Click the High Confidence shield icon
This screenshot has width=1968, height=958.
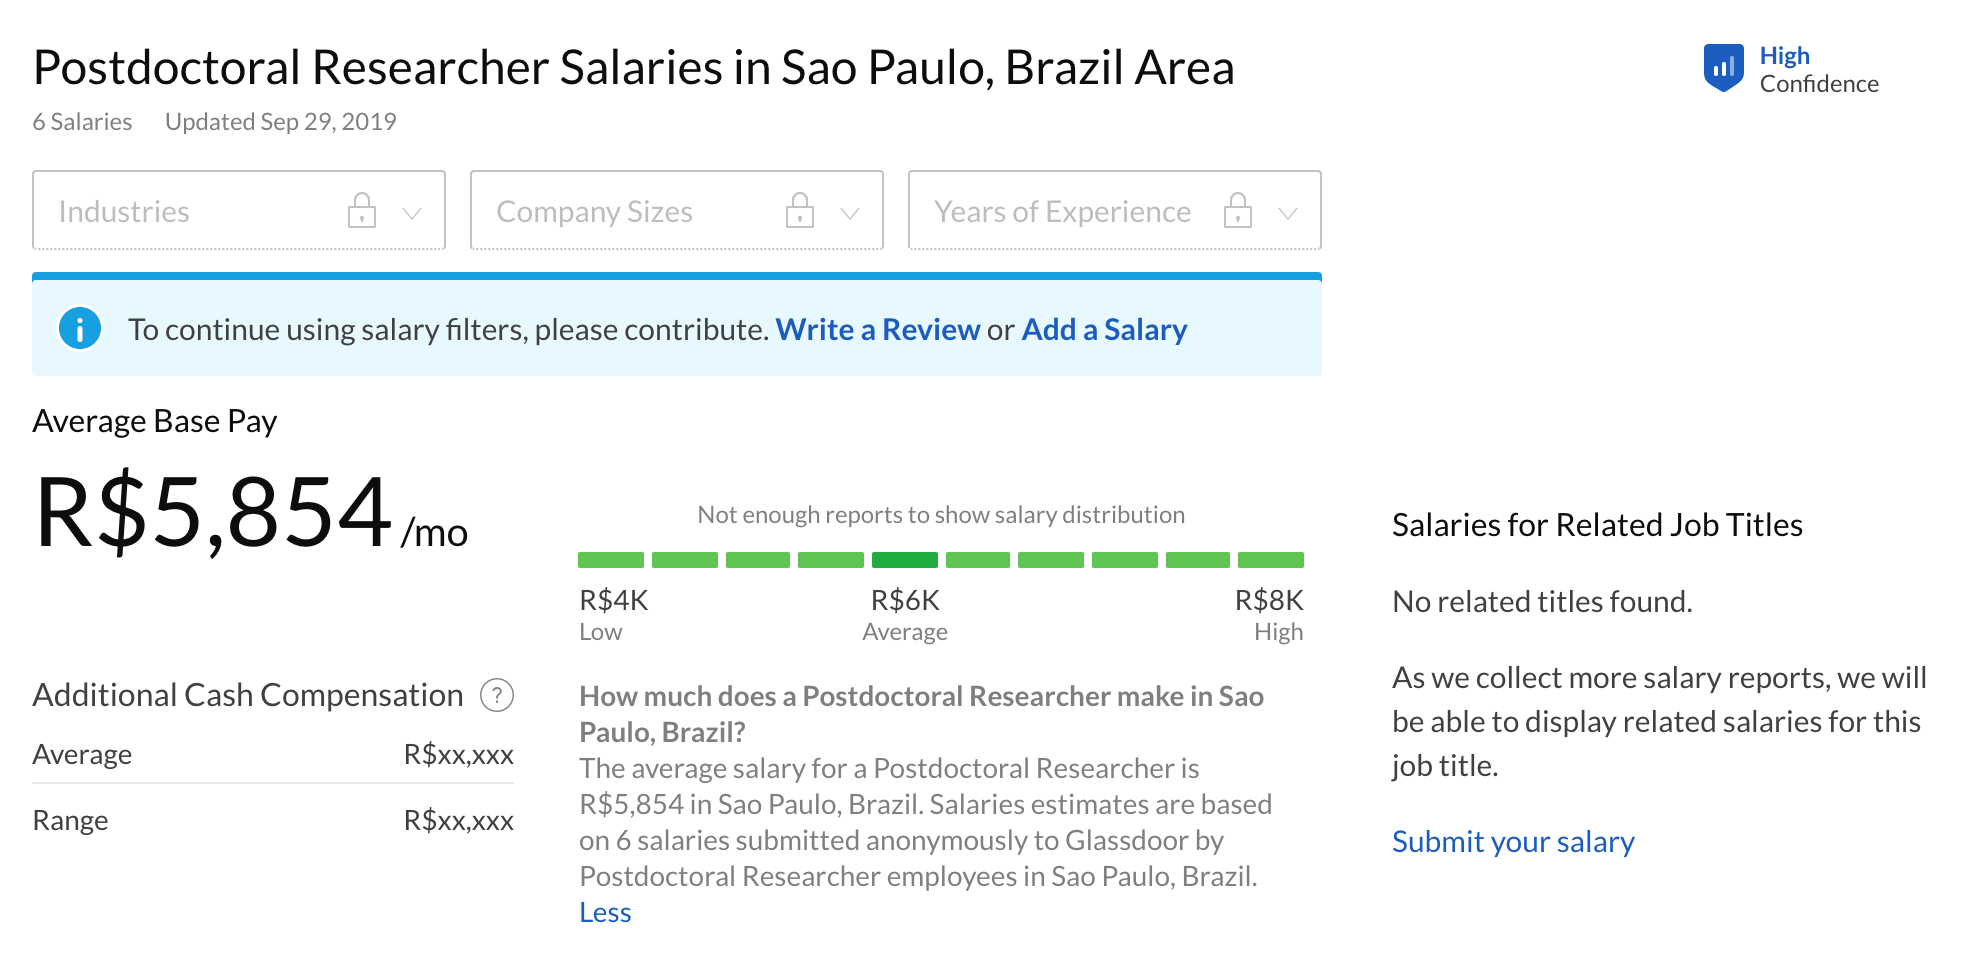pos(1723,68)
